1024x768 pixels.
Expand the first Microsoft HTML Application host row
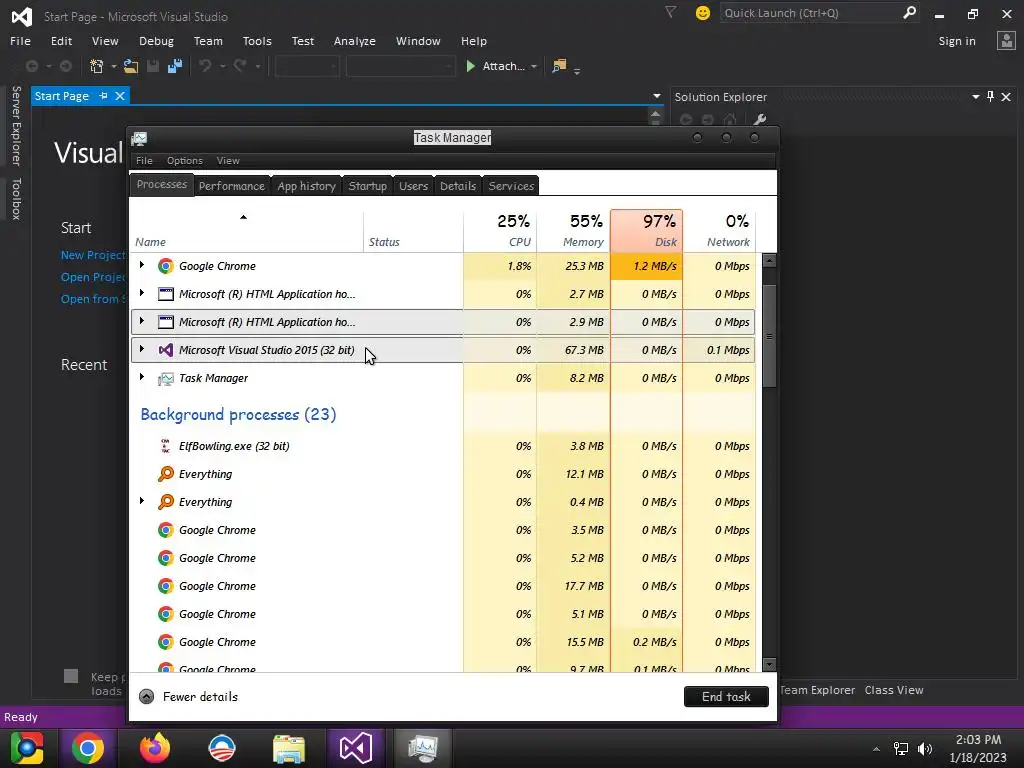tap(142, 293)
